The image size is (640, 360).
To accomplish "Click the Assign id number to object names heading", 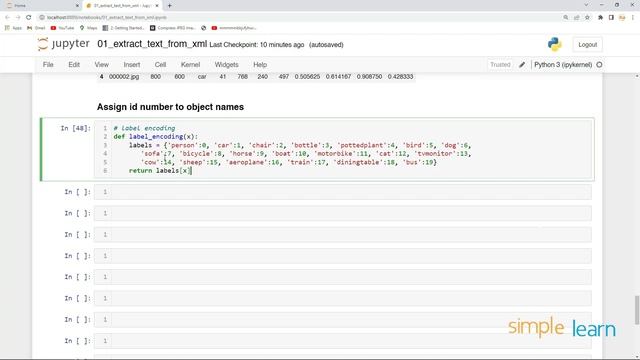I will click(170, 107).
